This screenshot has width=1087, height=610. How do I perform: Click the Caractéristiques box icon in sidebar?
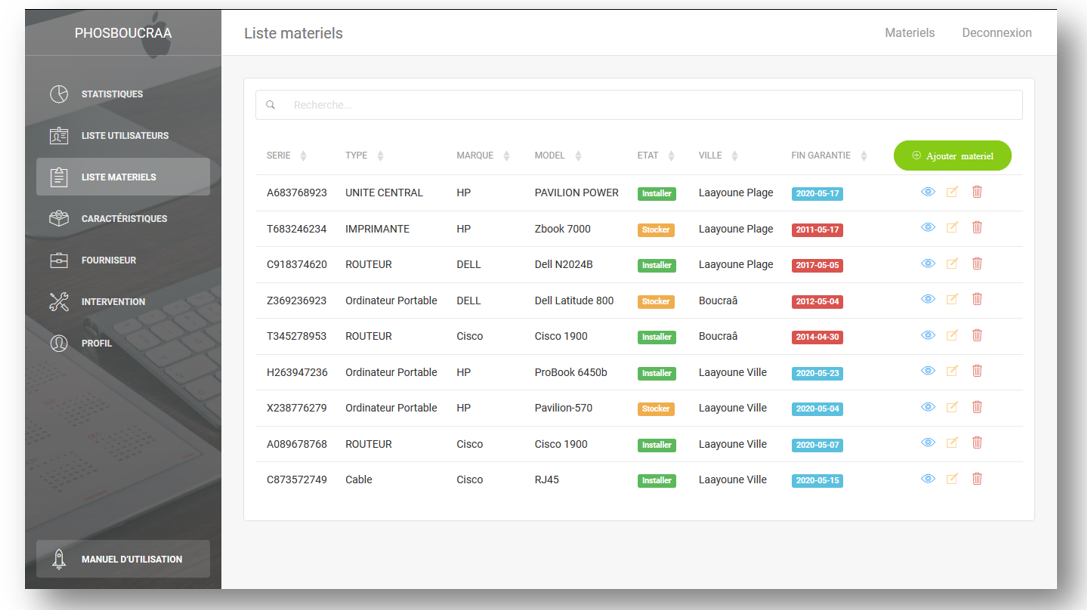59,218
